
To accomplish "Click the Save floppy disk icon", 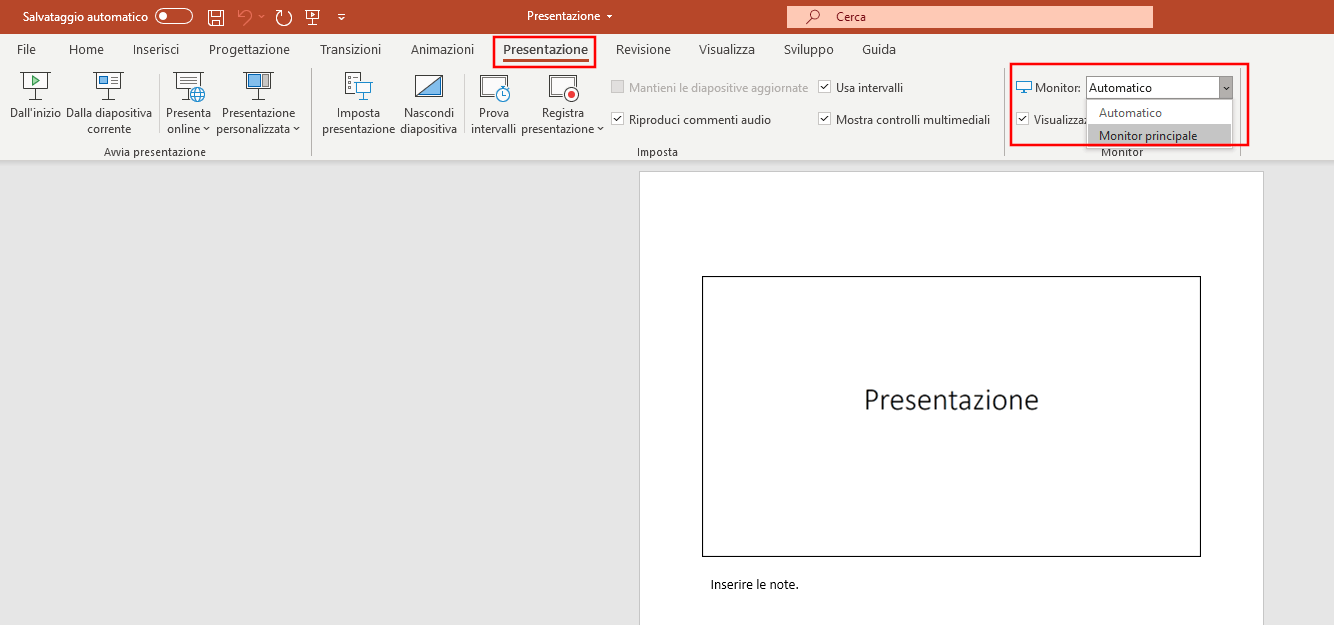I will point(215,17).
